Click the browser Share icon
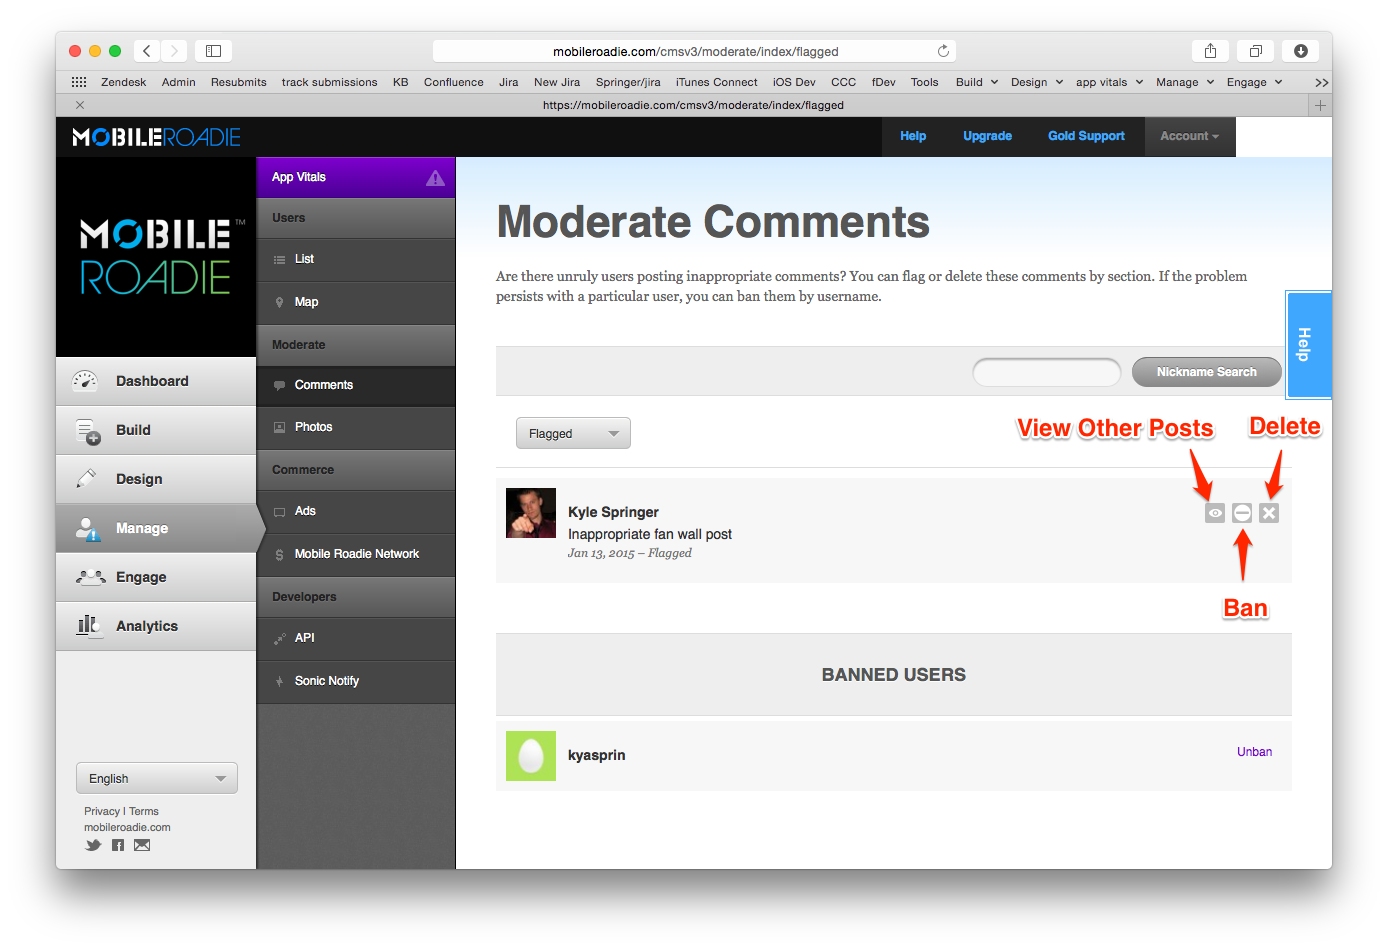 [1210, 51]
